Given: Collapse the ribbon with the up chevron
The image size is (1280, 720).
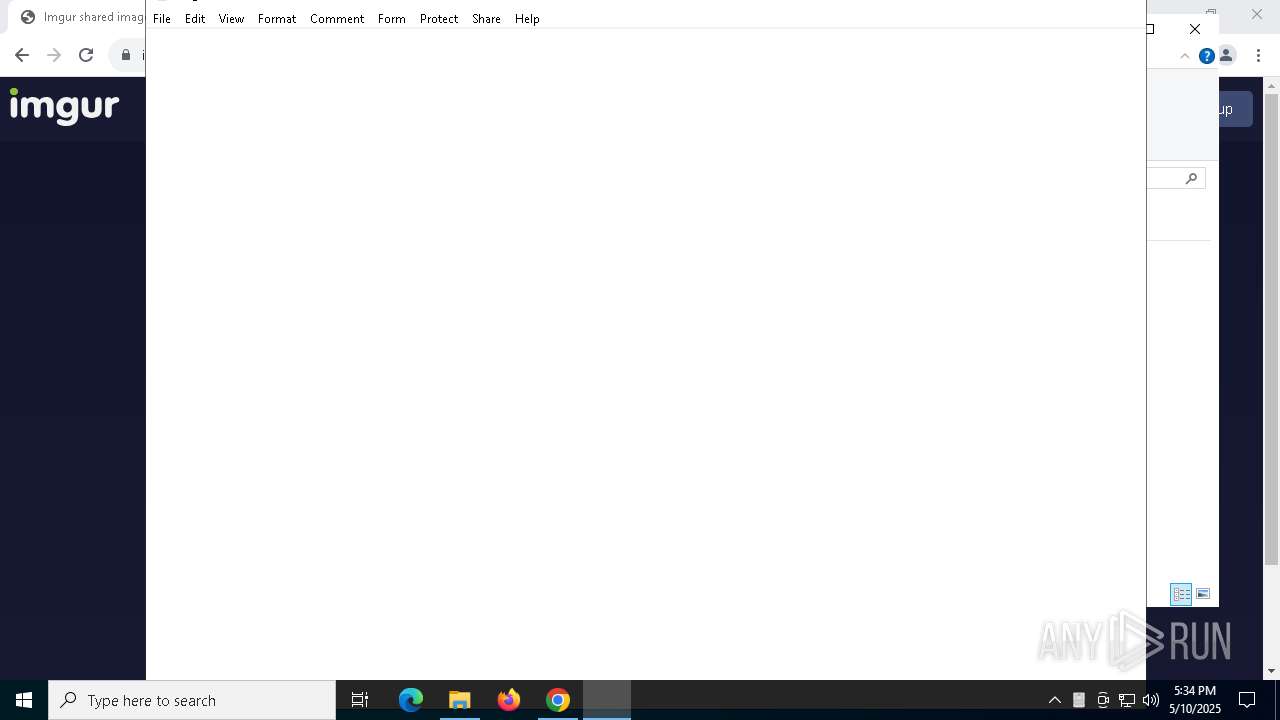Looking at the screenshot, I should [1185, 56].
